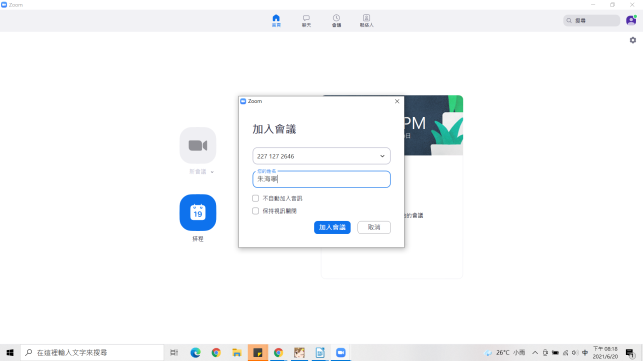This screenshot has height=362, width=643.
Task: Close the Join Meeting dialog
Action: pos(397,101)
